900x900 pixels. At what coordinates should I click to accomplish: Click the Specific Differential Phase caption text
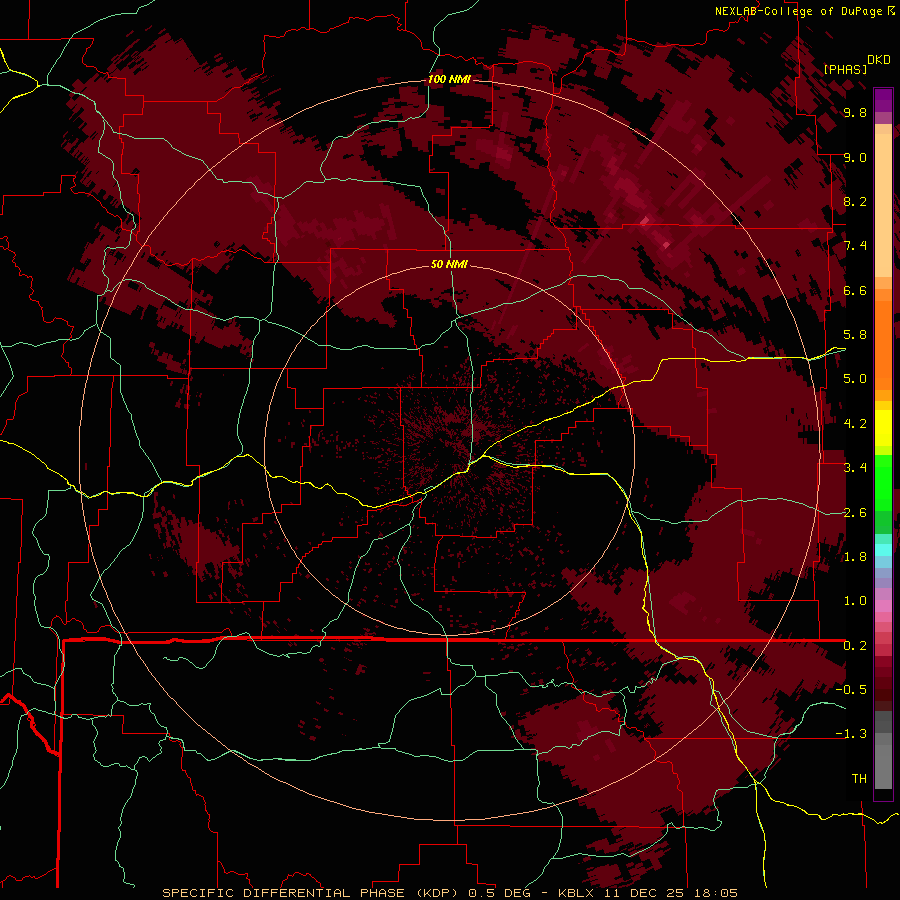[x=449, y=893]
